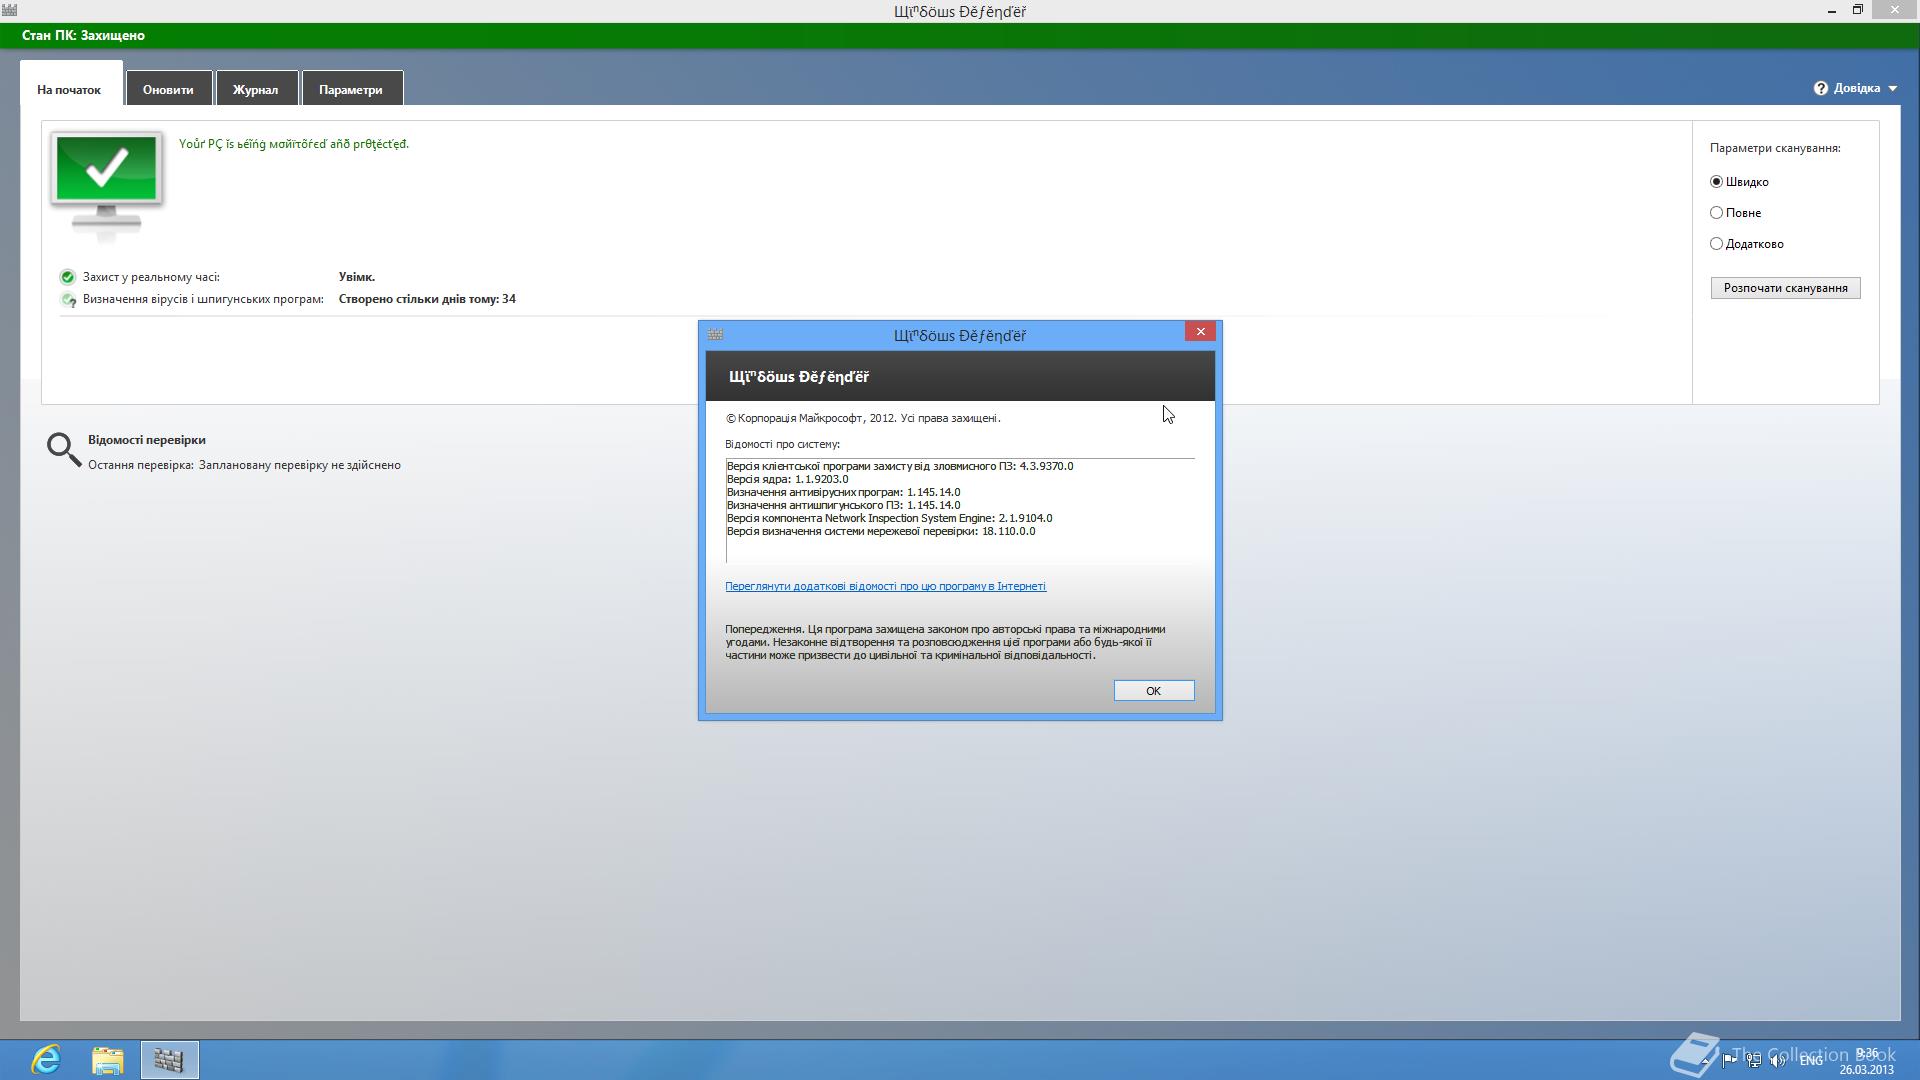Minimize the main Defender window

(x=1832, y=11)
